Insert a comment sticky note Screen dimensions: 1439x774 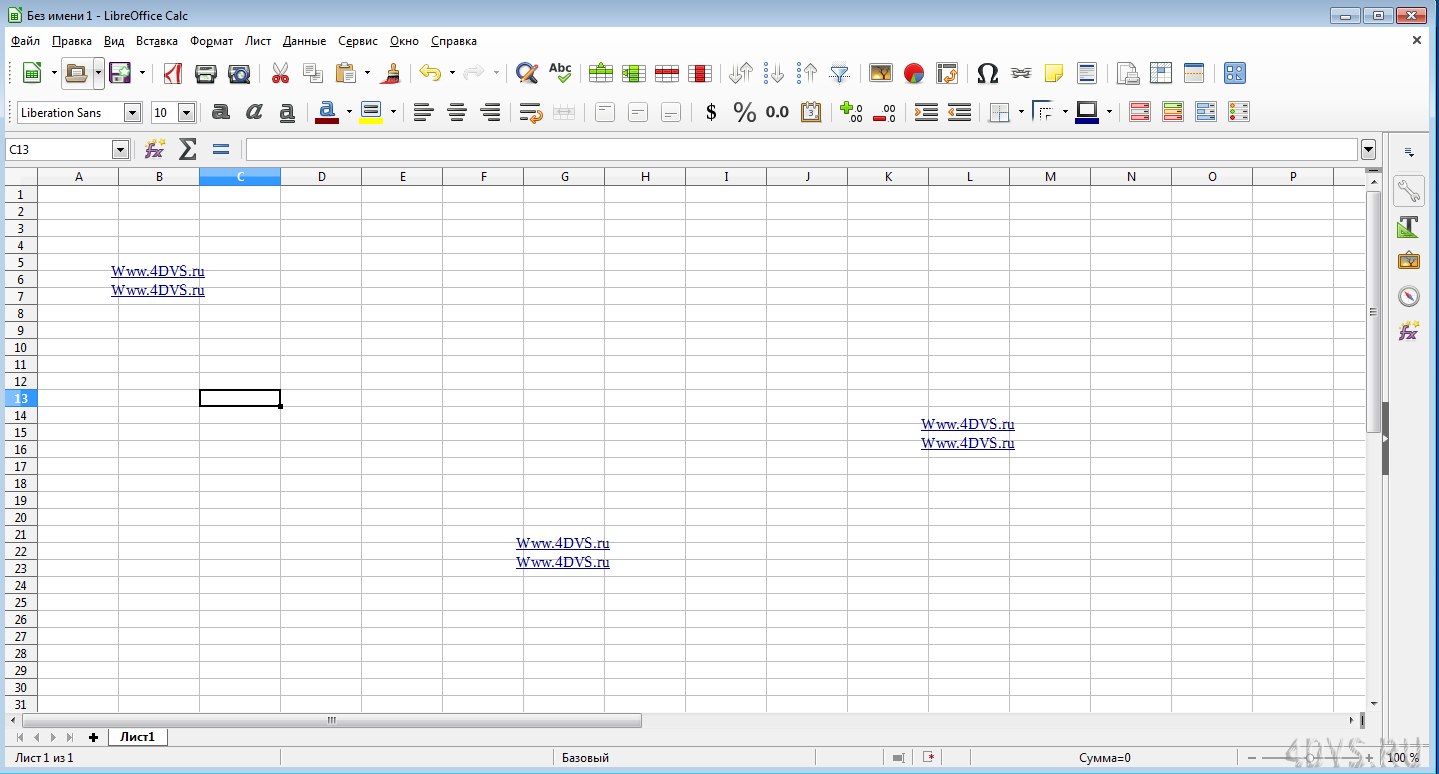point(1053,73)
